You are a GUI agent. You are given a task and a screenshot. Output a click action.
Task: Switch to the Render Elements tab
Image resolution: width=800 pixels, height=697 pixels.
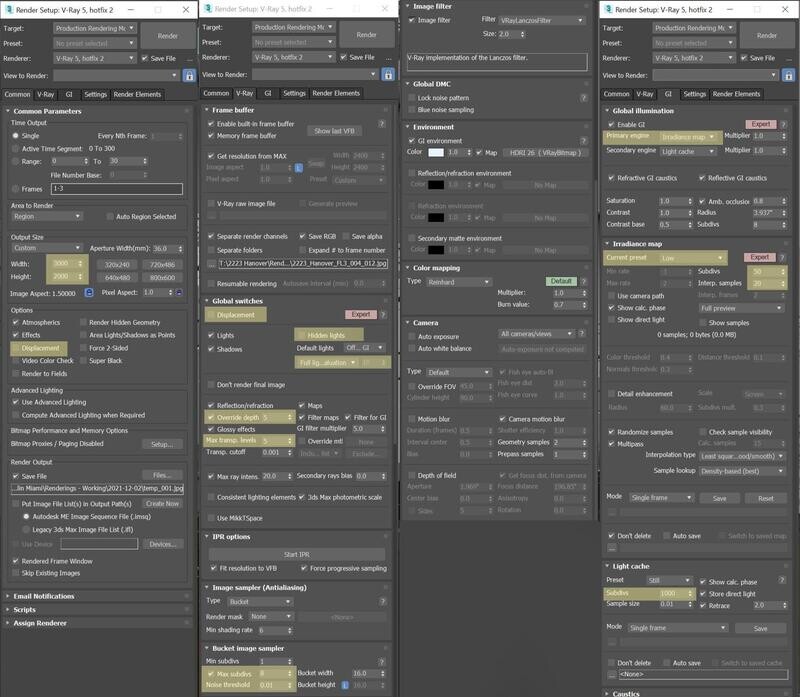[x=137, y=92]
